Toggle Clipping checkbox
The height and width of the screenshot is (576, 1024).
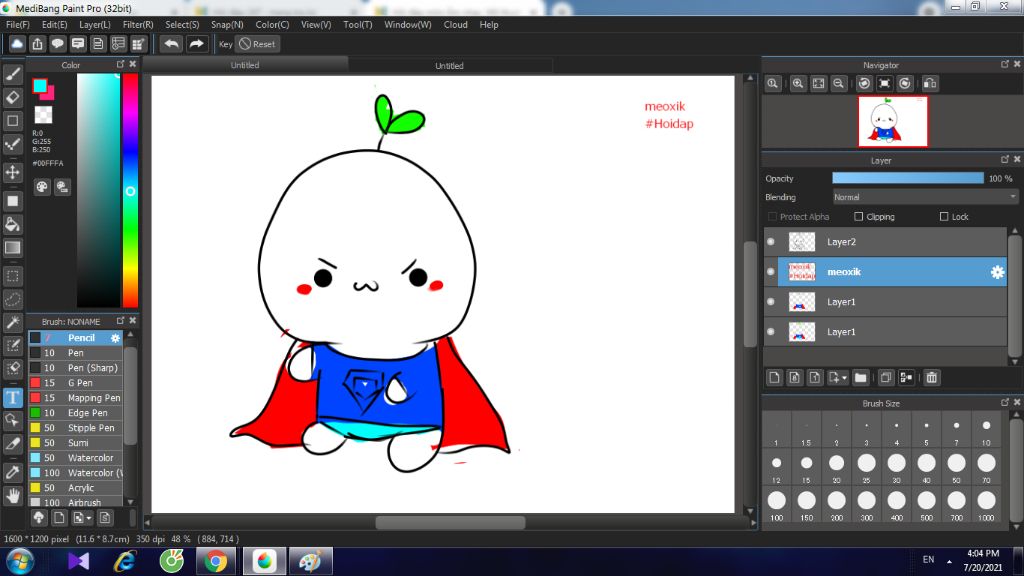[x=859, y=217]
